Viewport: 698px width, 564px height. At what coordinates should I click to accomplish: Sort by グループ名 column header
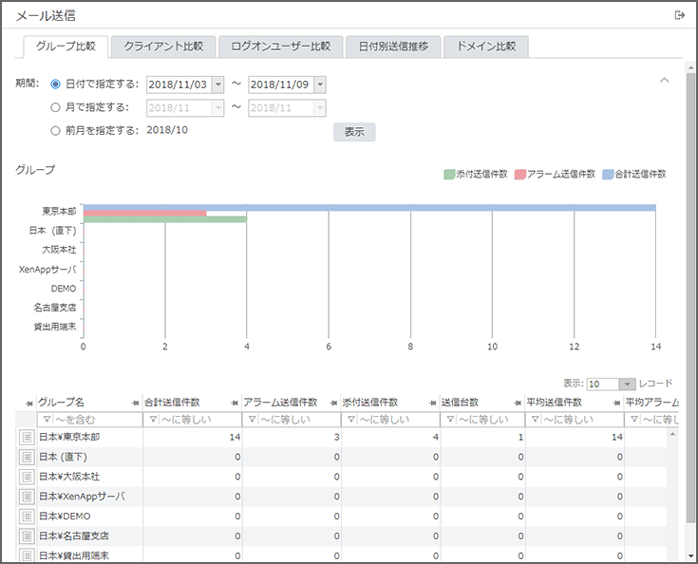(x=61, y=402)
